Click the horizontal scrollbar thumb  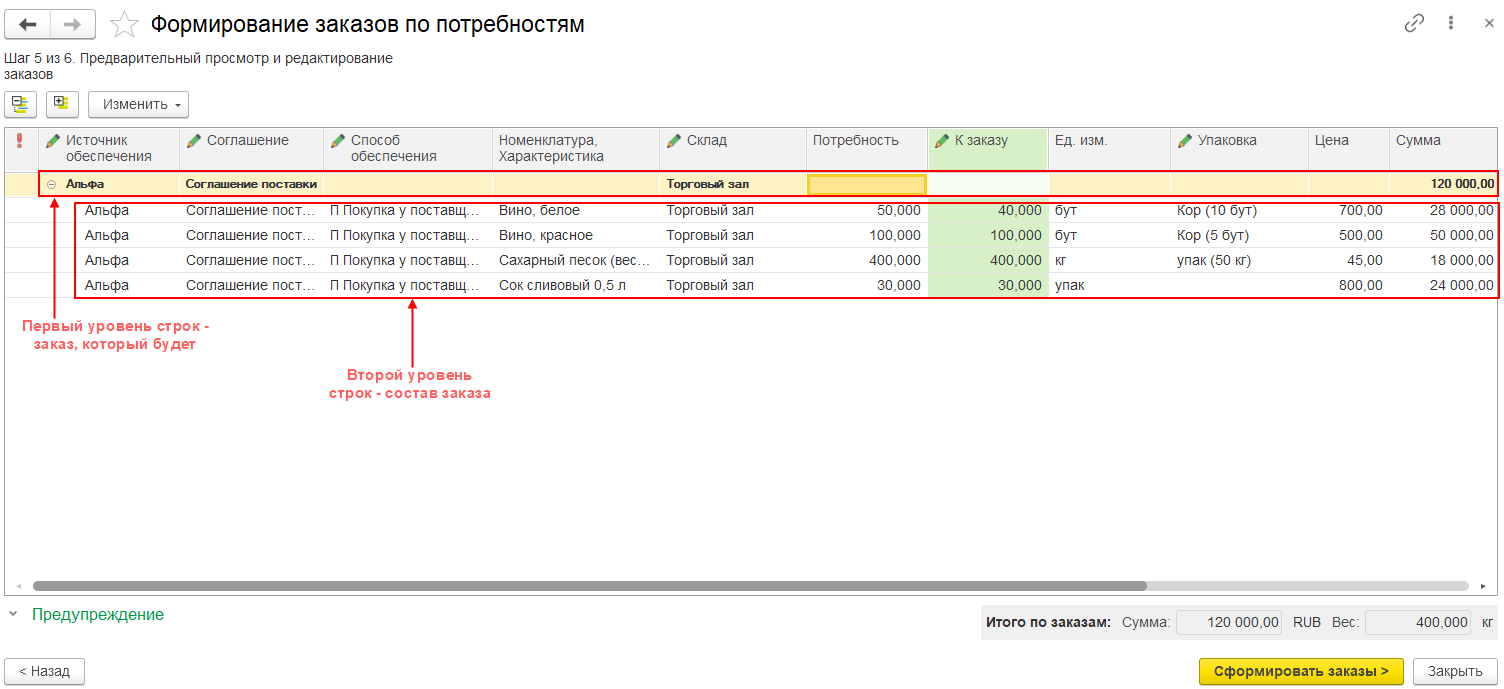pyautogui.click(x=589, y=586)
